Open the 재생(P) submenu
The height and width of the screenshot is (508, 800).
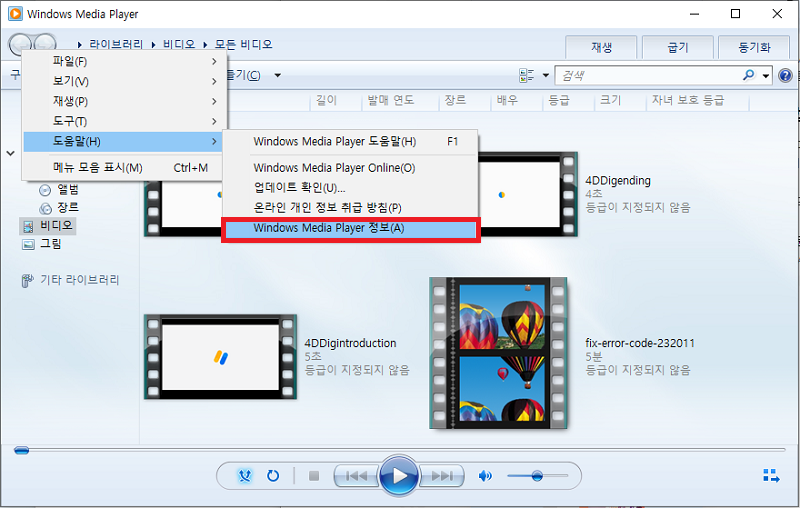[124, 101]
